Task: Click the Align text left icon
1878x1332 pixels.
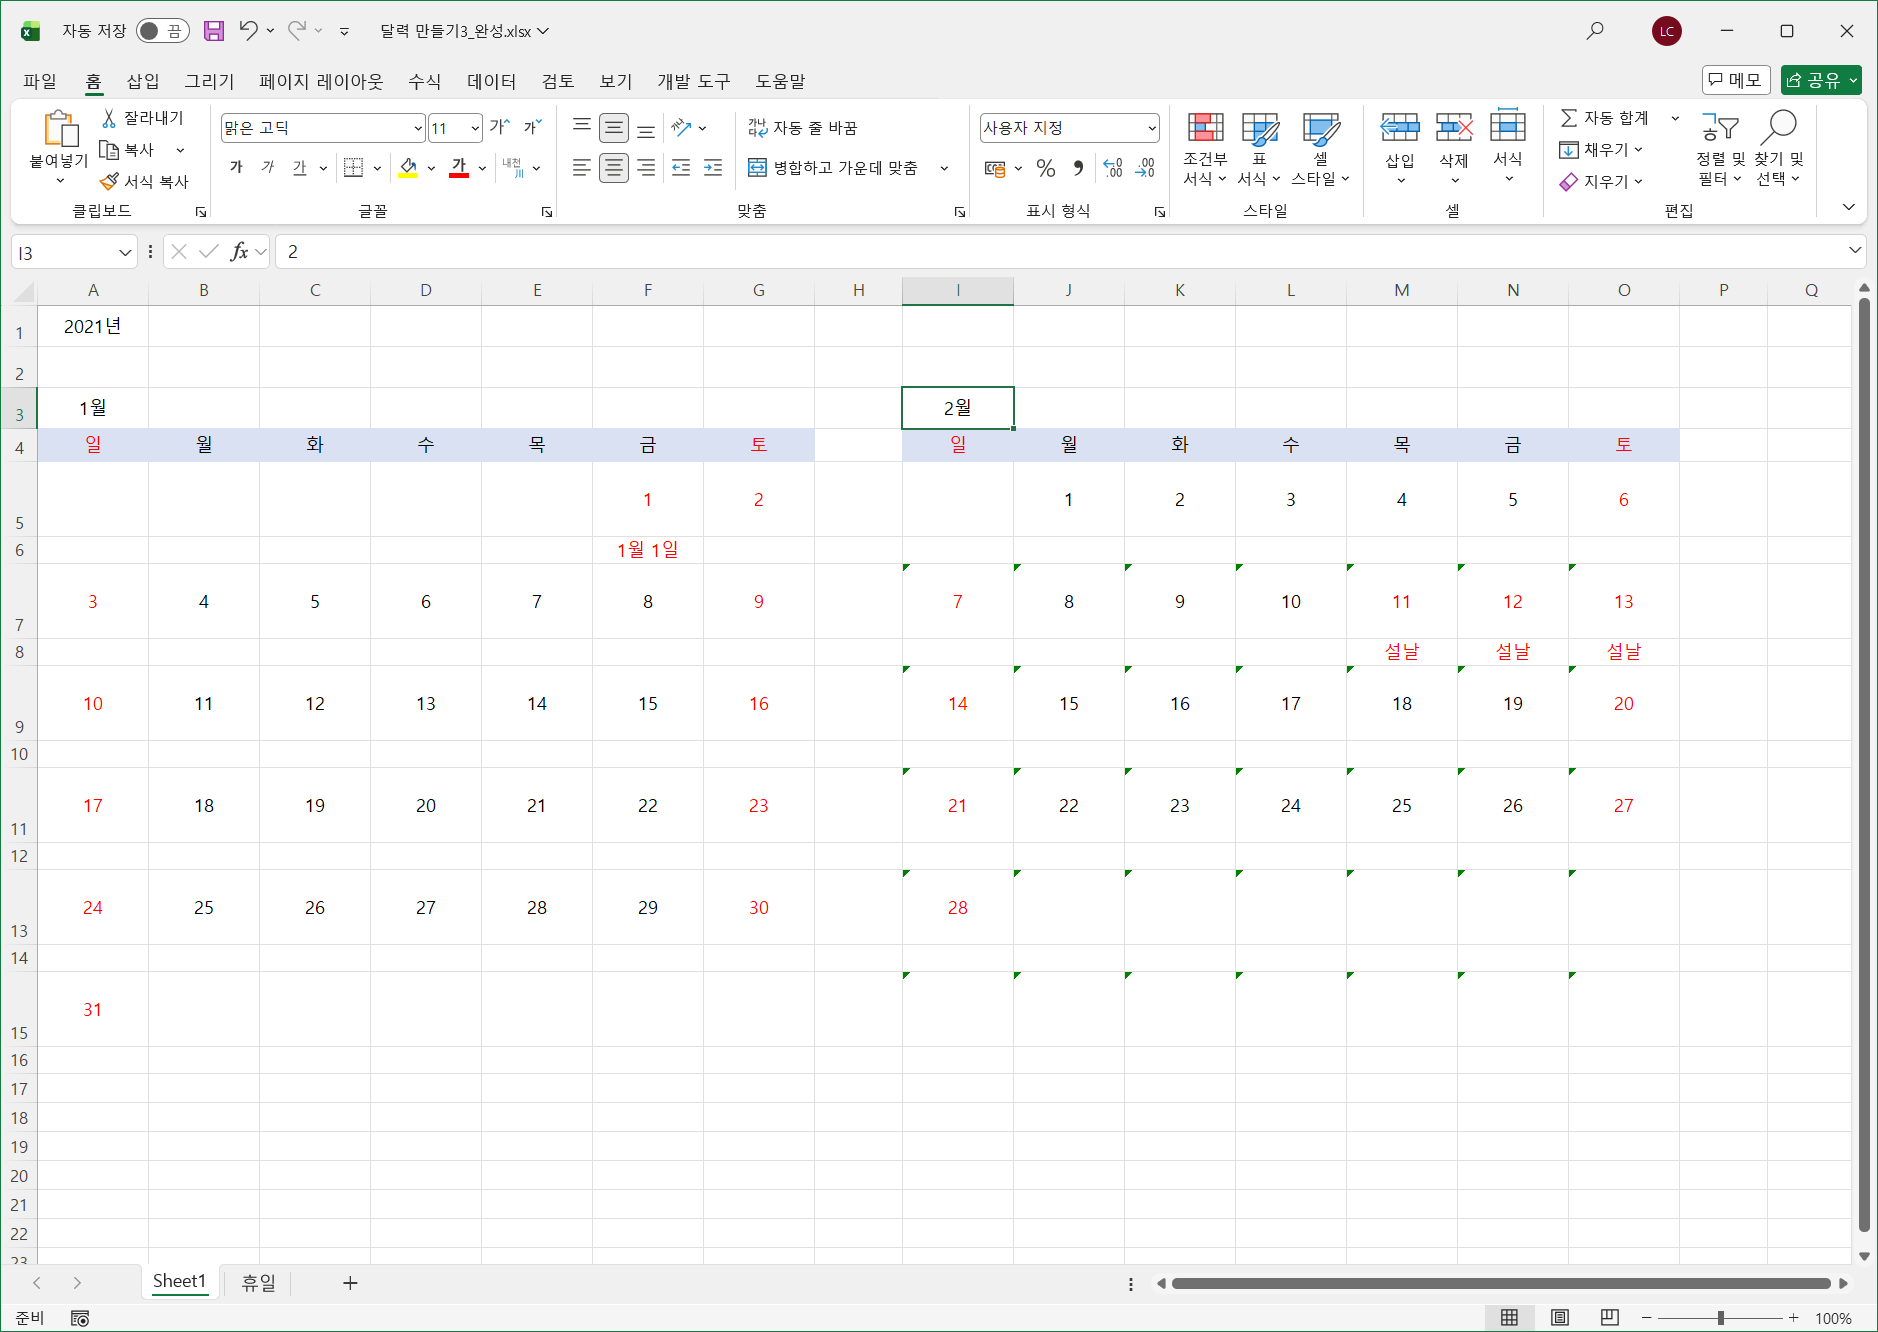Action: tap(581, 168)
